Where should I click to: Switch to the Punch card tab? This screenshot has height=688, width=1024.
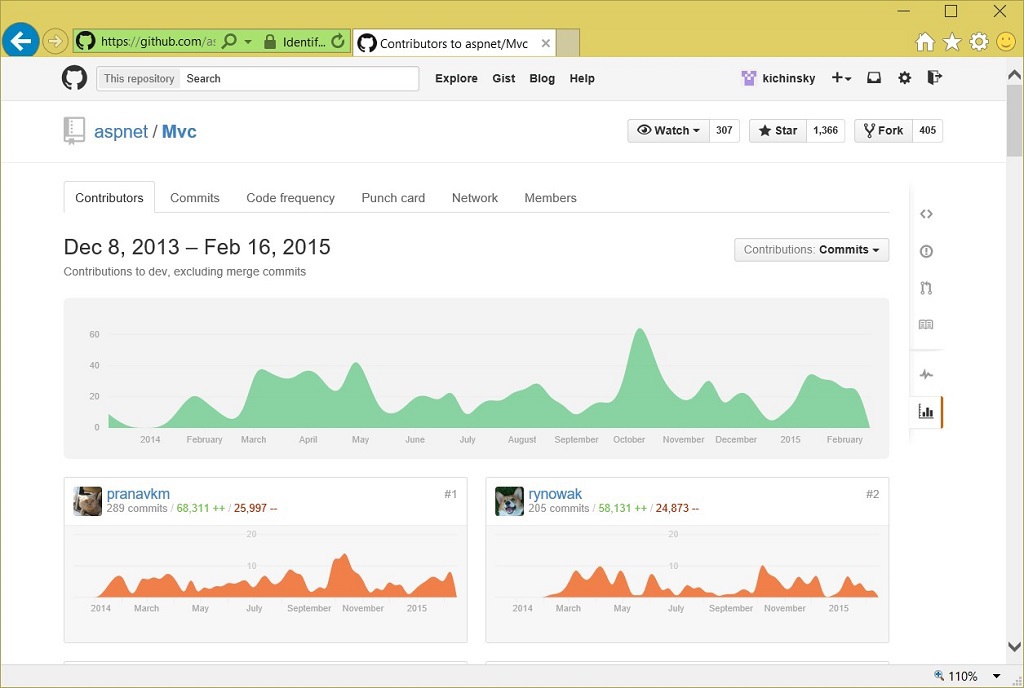tap(393, 198)
